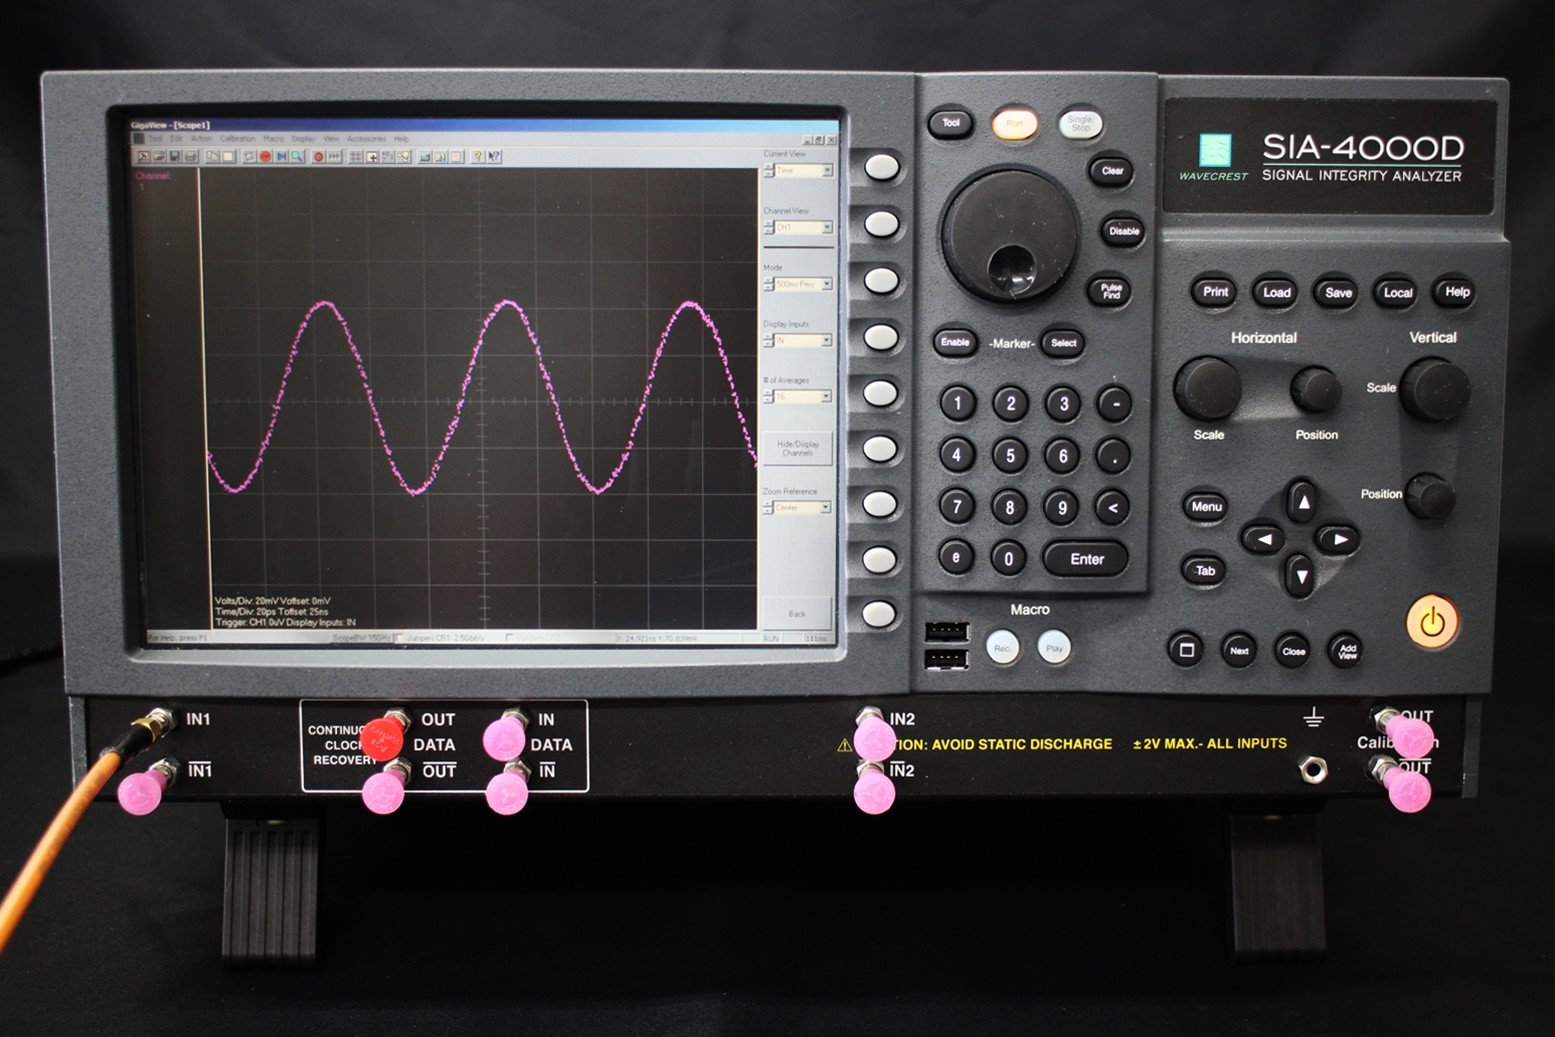Push the Marker Enable button
Viewport: 1555px width, 1037px height.
tap(955, 342)
